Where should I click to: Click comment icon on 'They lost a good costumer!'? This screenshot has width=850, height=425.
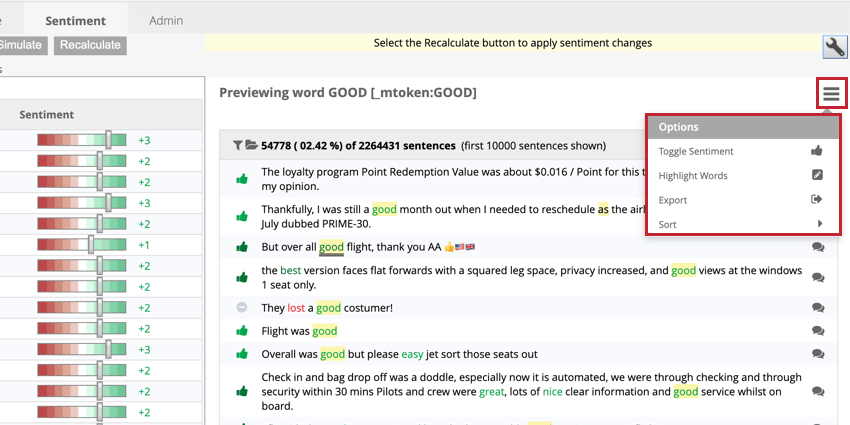pyautogui.click(x=818, y=307)
